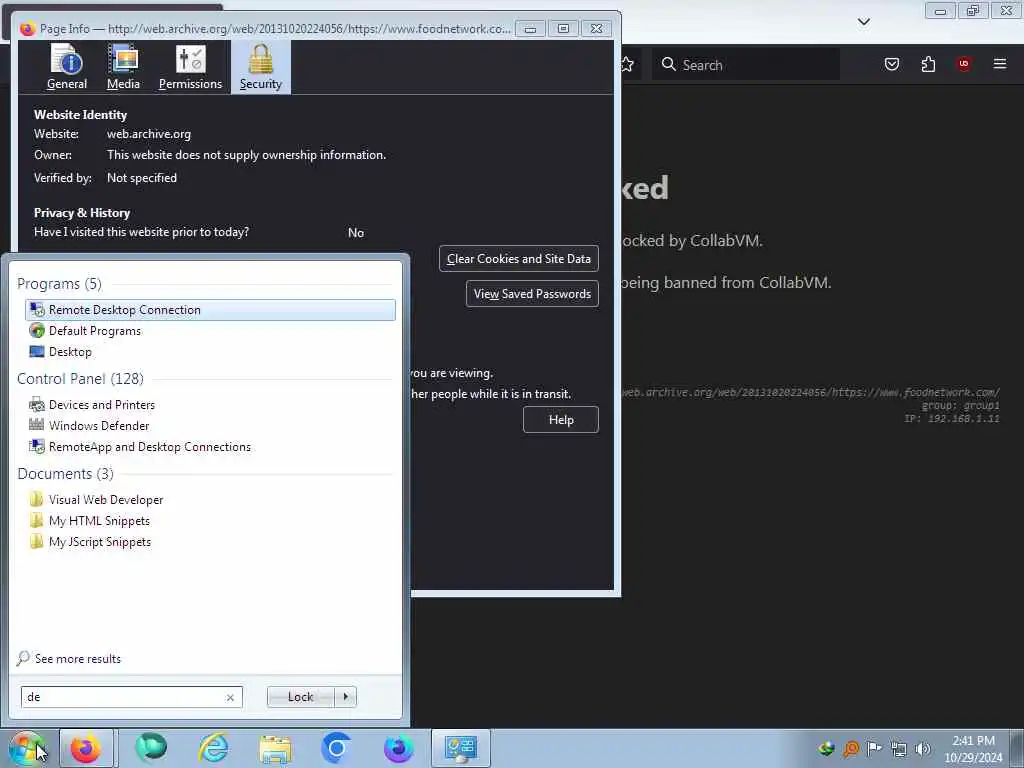Image resolution: width=1024 pixels, height=768 pixels.
Task: Click Firefox icon in taskbar
Action: tap(86, 748)
